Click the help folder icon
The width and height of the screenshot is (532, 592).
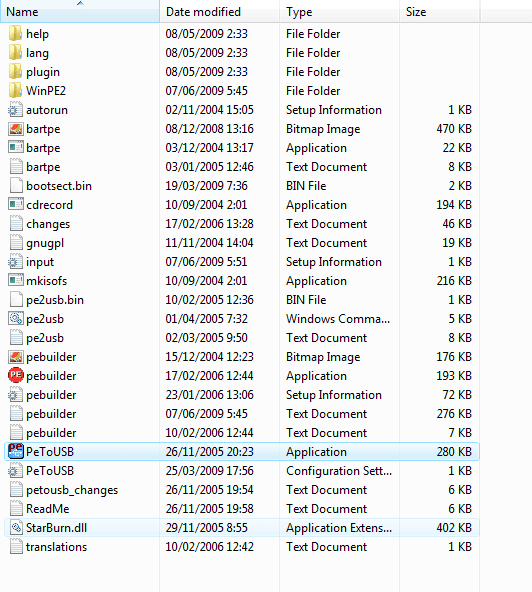(15, 34)
